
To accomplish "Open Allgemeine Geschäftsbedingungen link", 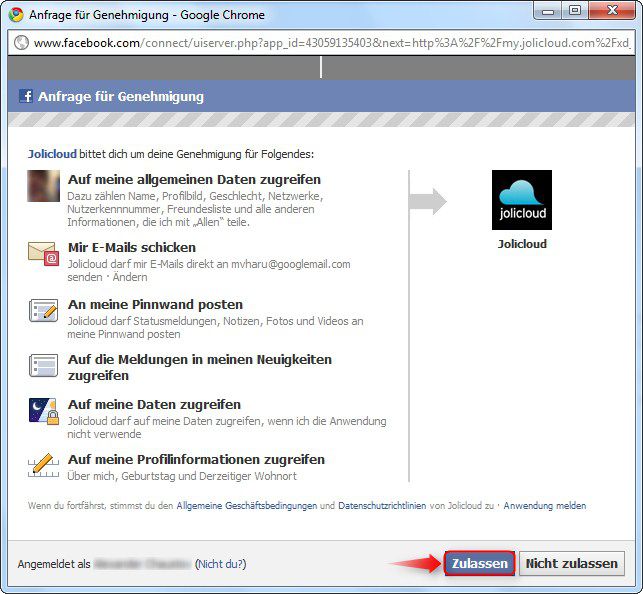I will coord(246,505).
